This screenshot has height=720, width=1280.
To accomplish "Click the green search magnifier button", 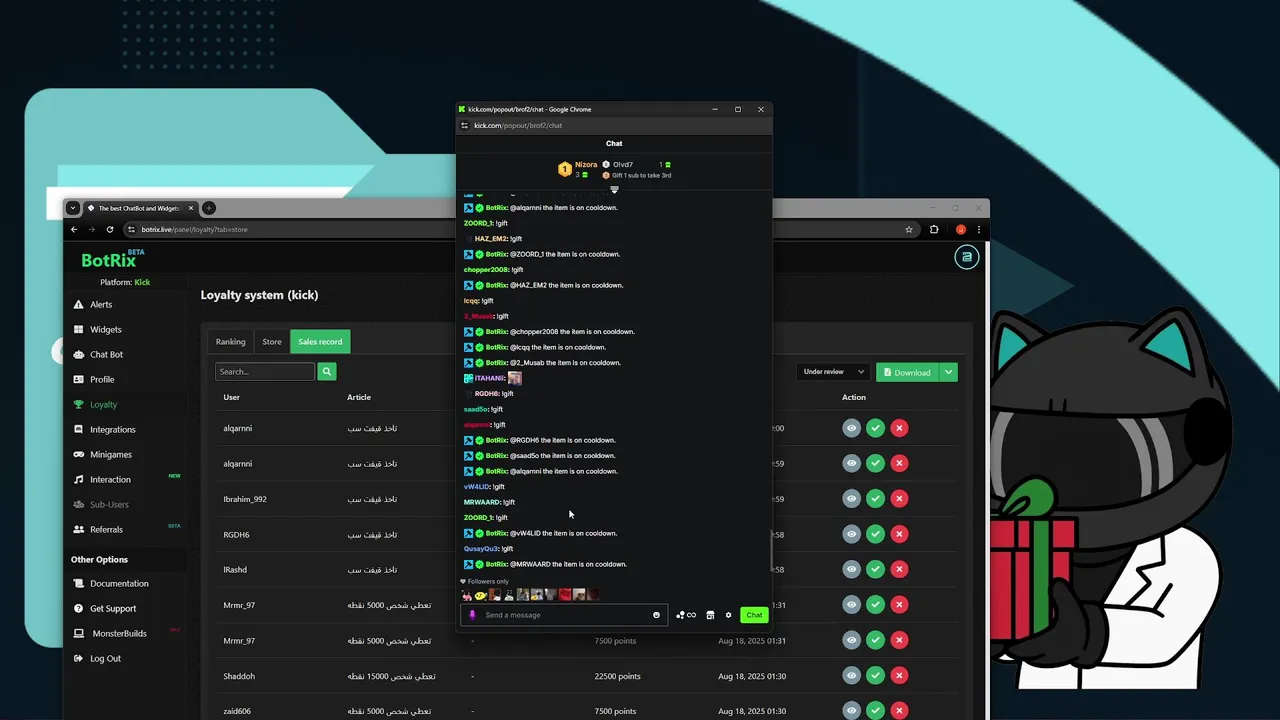I will coord(326,371).
